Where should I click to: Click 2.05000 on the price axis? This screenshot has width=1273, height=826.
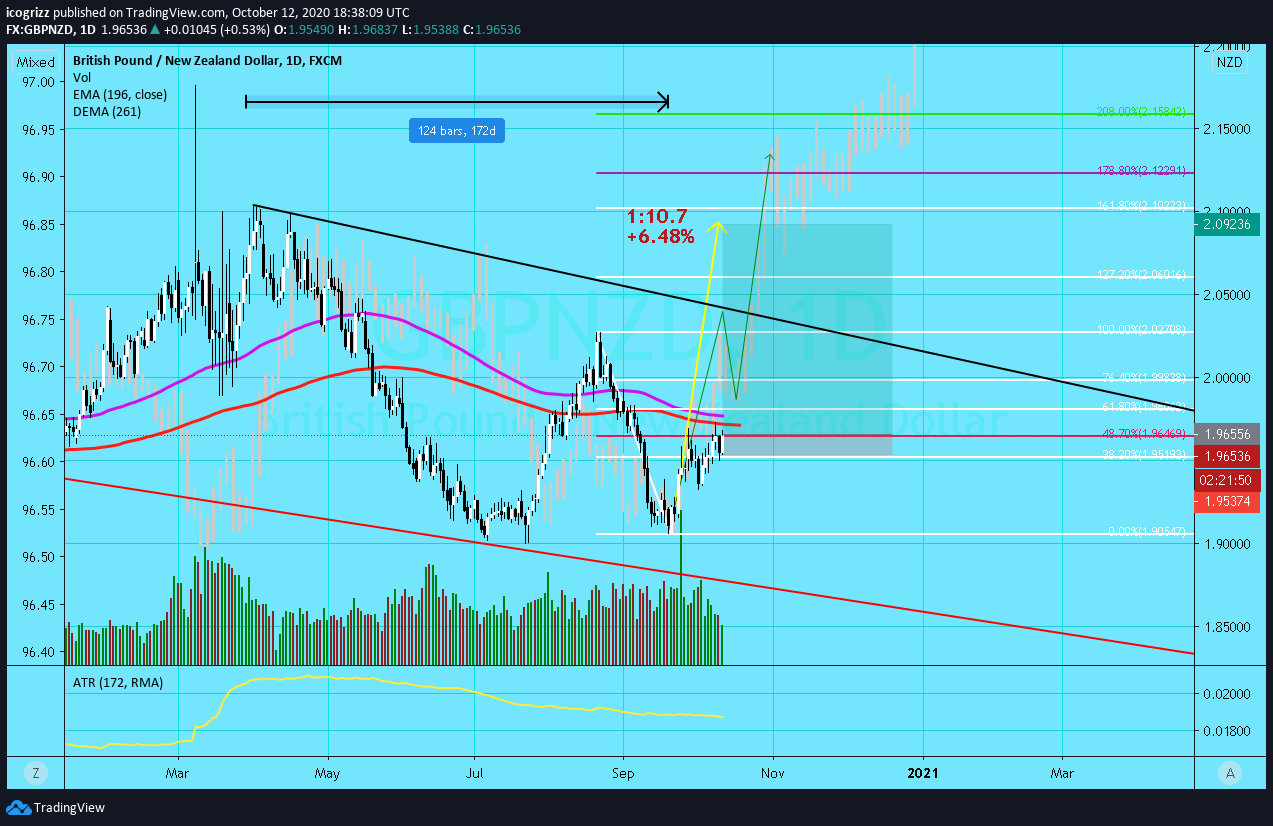pyautogui.click(x=1225, y=294)
